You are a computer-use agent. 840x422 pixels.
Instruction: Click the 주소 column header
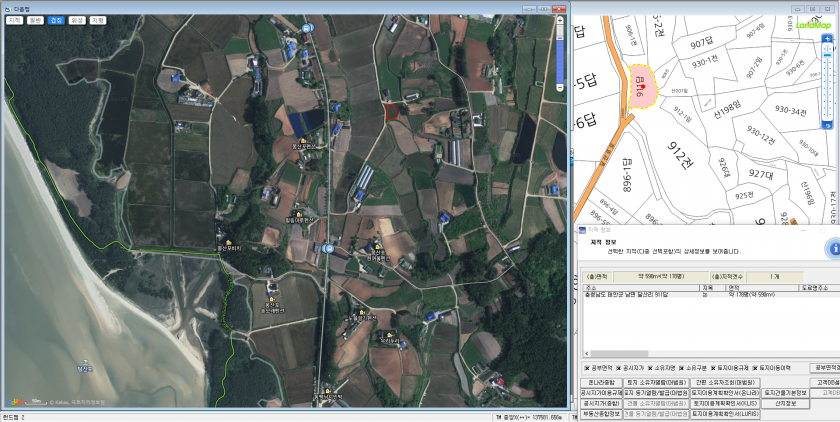pos(640,288)
